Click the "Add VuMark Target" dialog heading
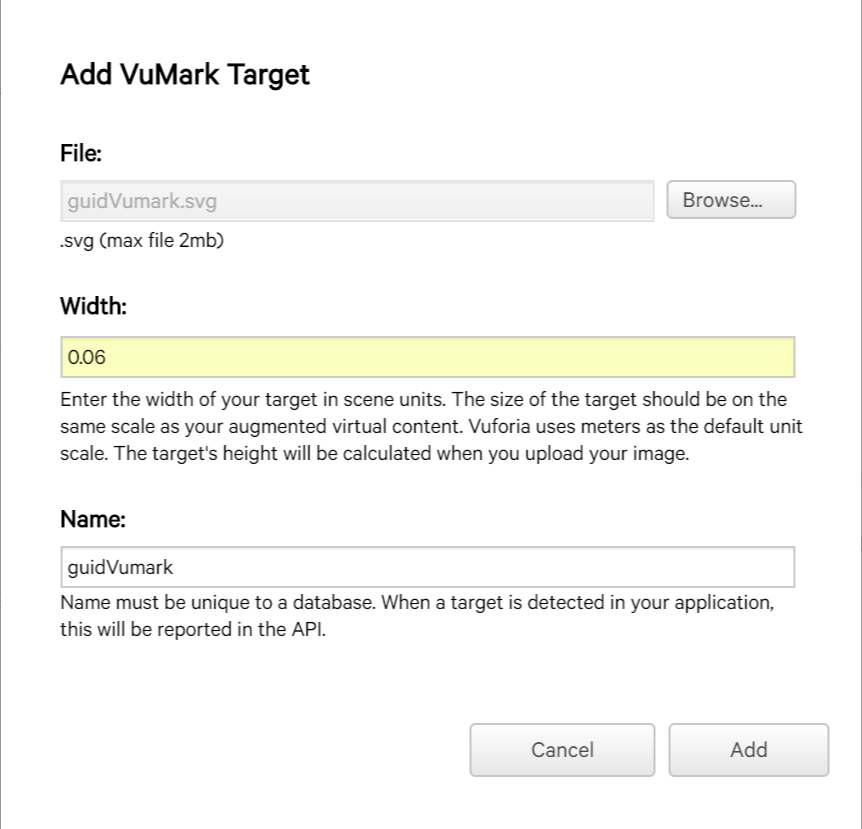 click(185, 75)
